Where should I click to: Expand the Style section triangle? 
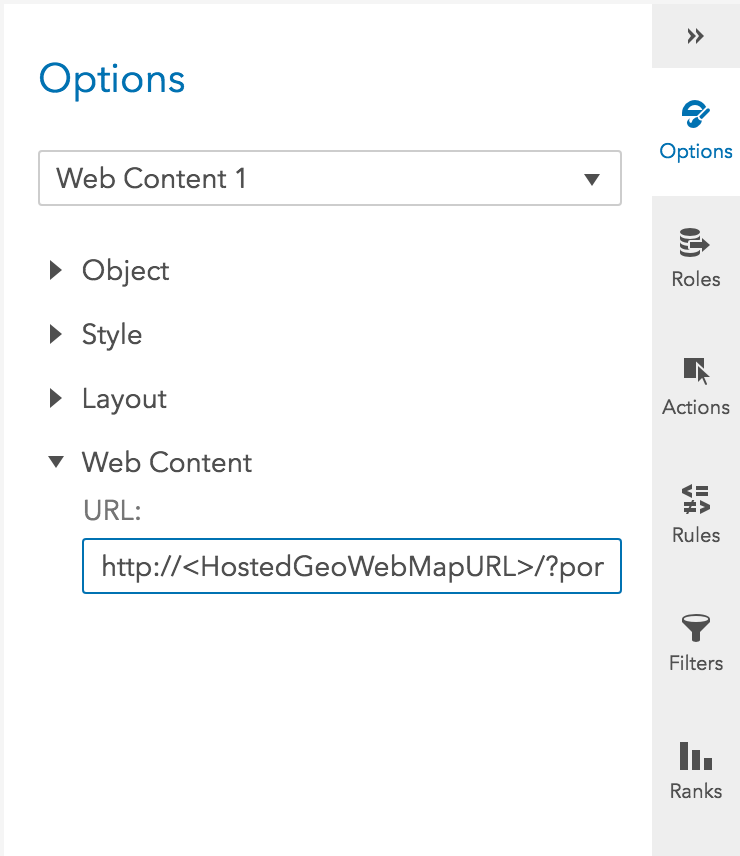pyautogui.click(x=56, y=335)
